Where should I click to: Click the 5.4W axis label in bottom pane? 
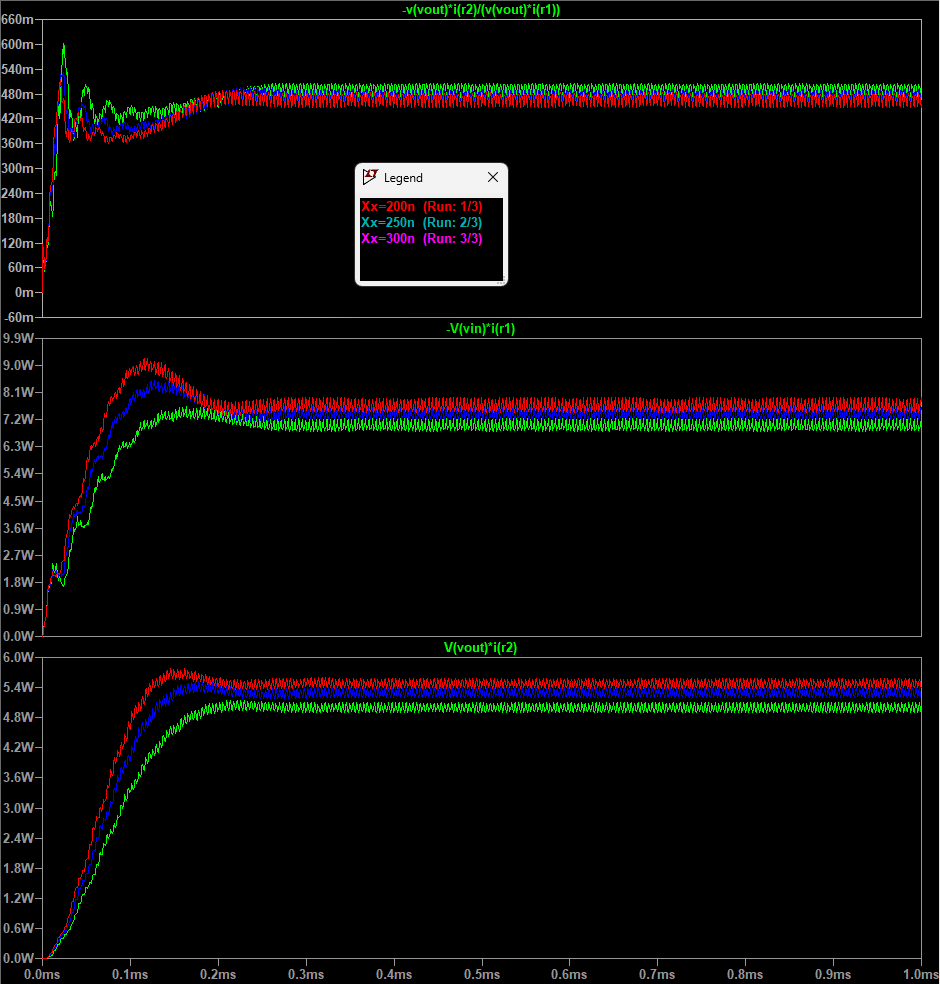(18, 687)
